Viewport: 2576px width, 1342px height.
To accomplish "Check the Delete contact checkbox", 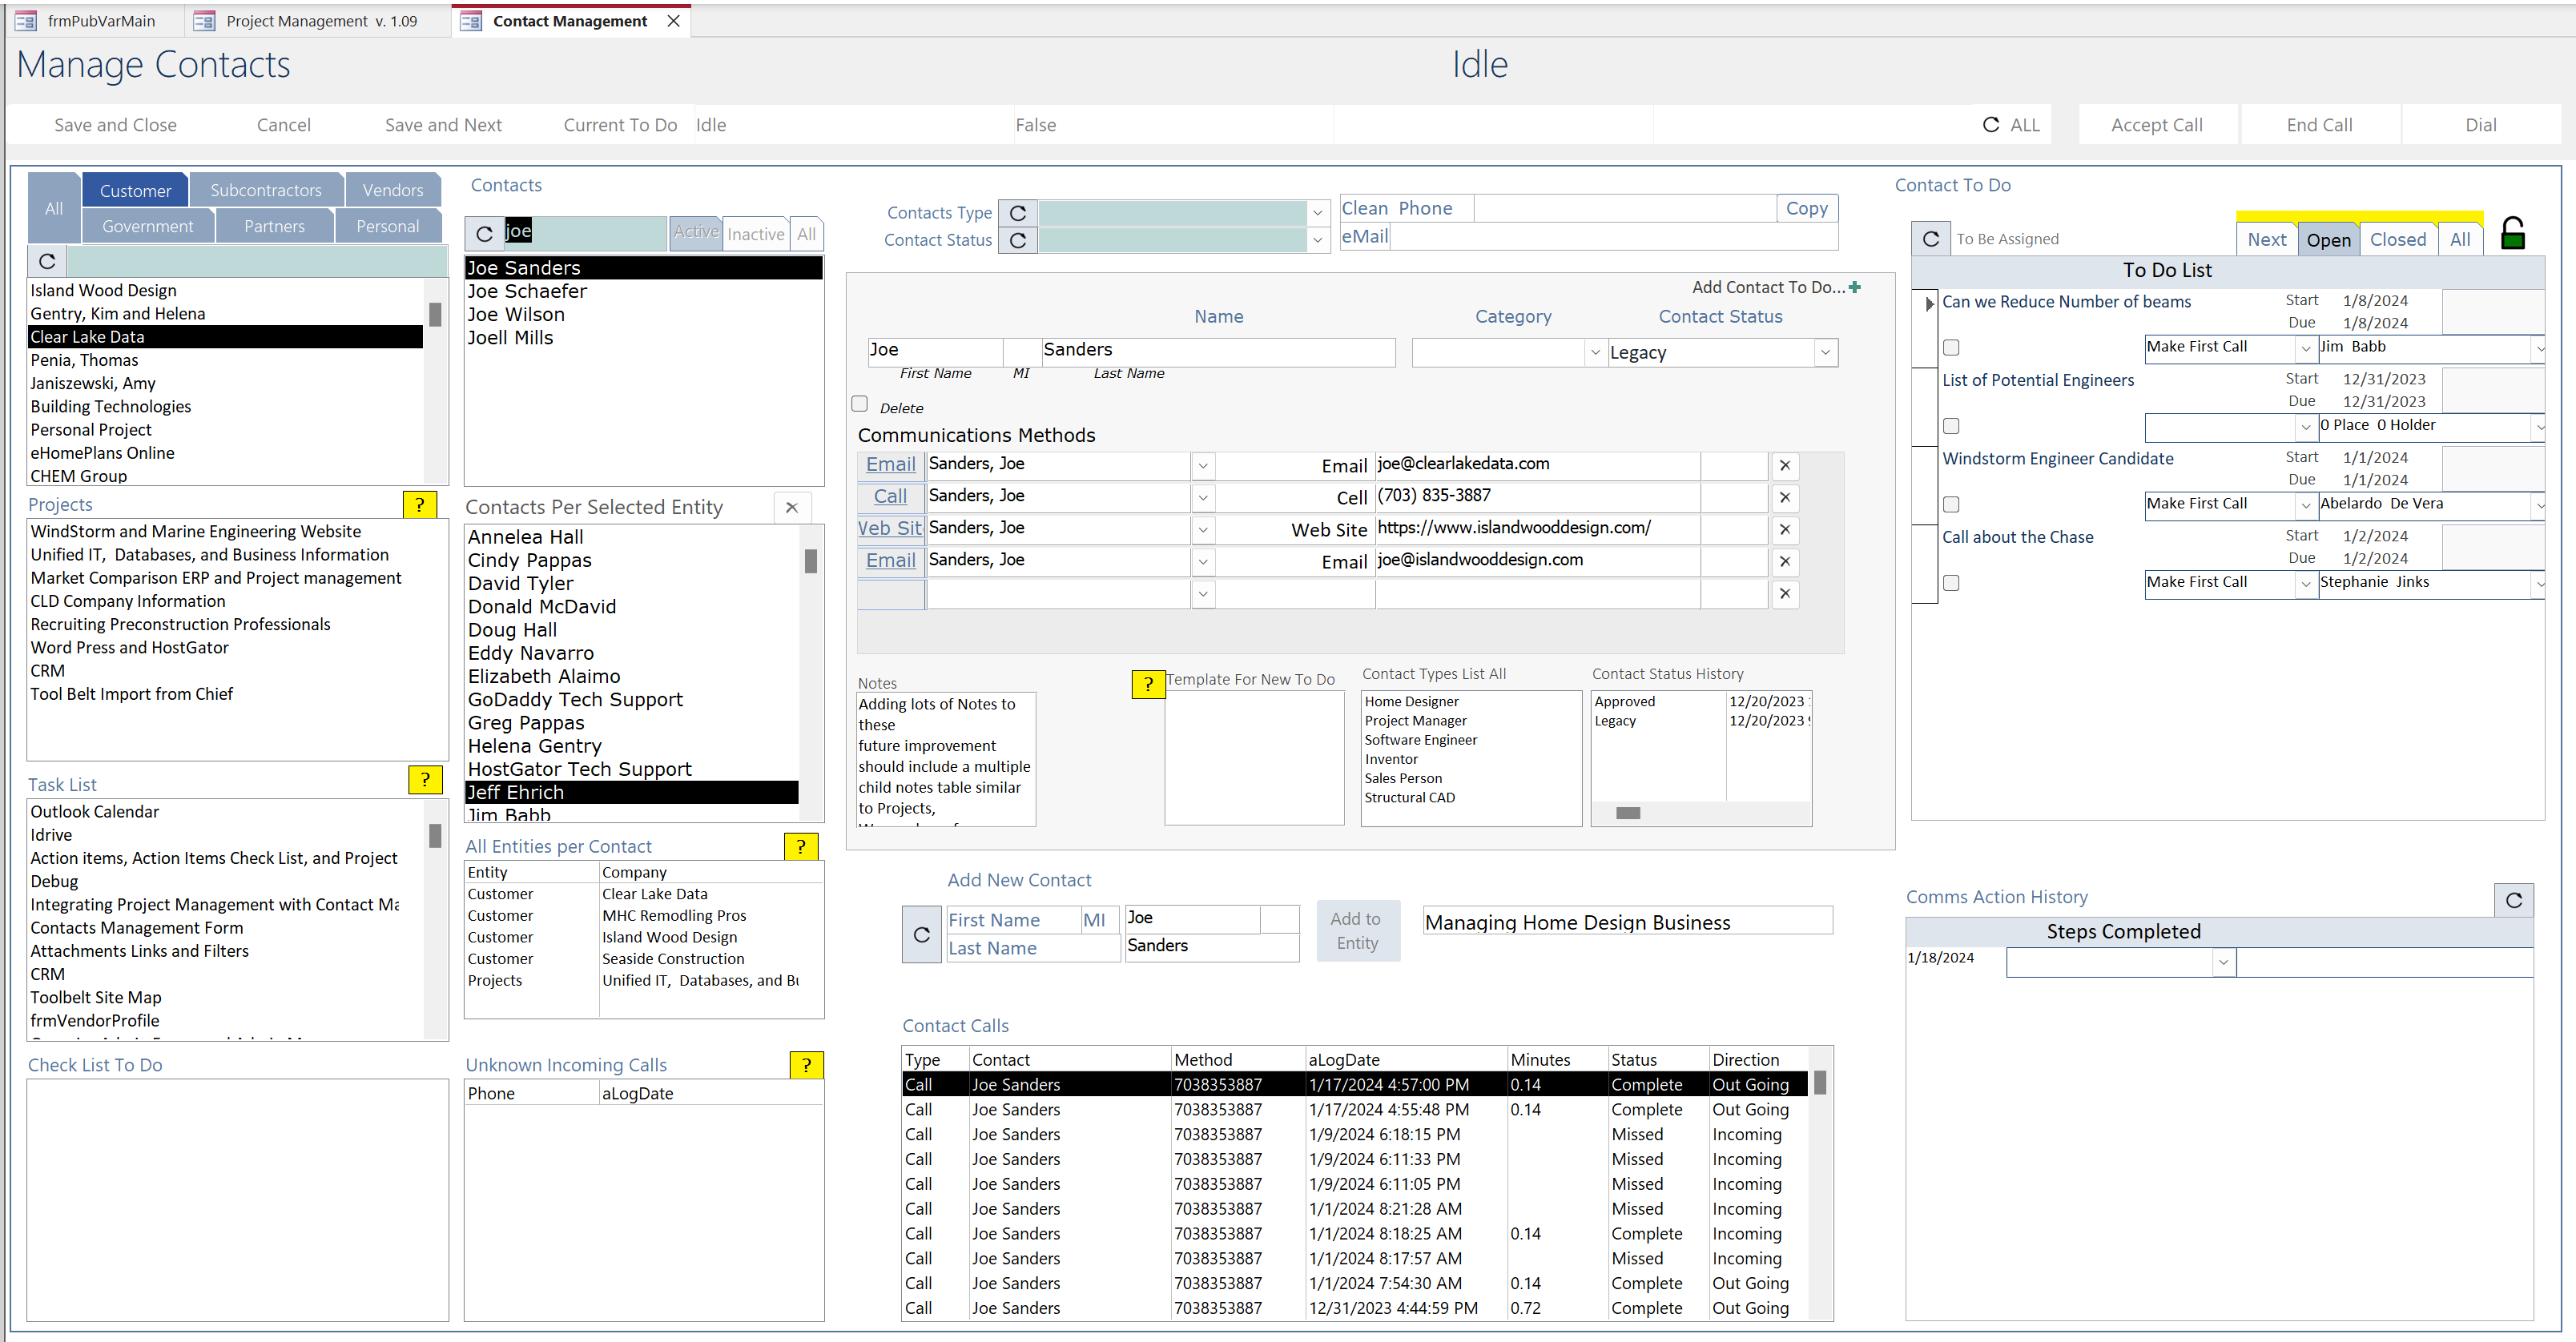I will pos(859,404).
